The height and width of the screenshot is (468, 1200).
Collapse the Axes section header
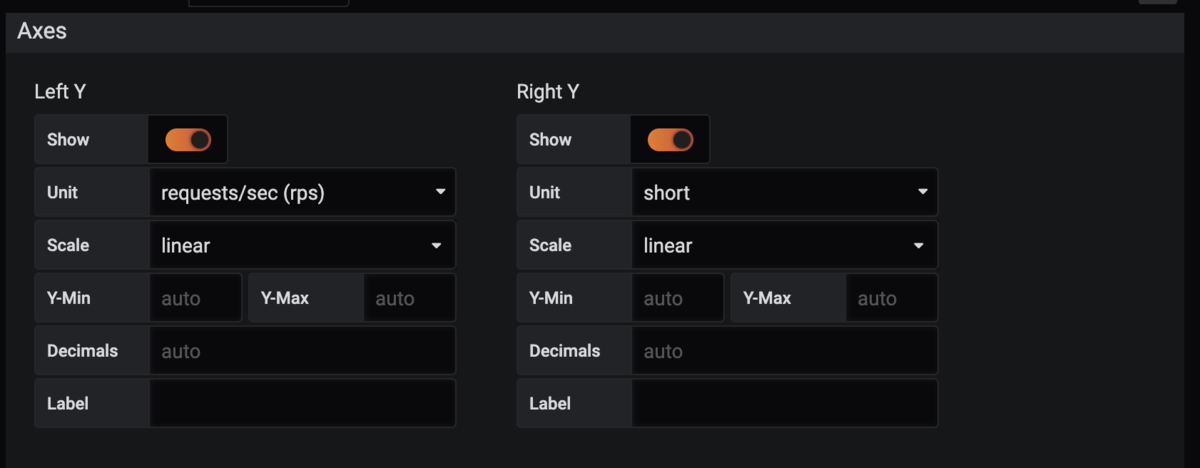coord(42,31)
